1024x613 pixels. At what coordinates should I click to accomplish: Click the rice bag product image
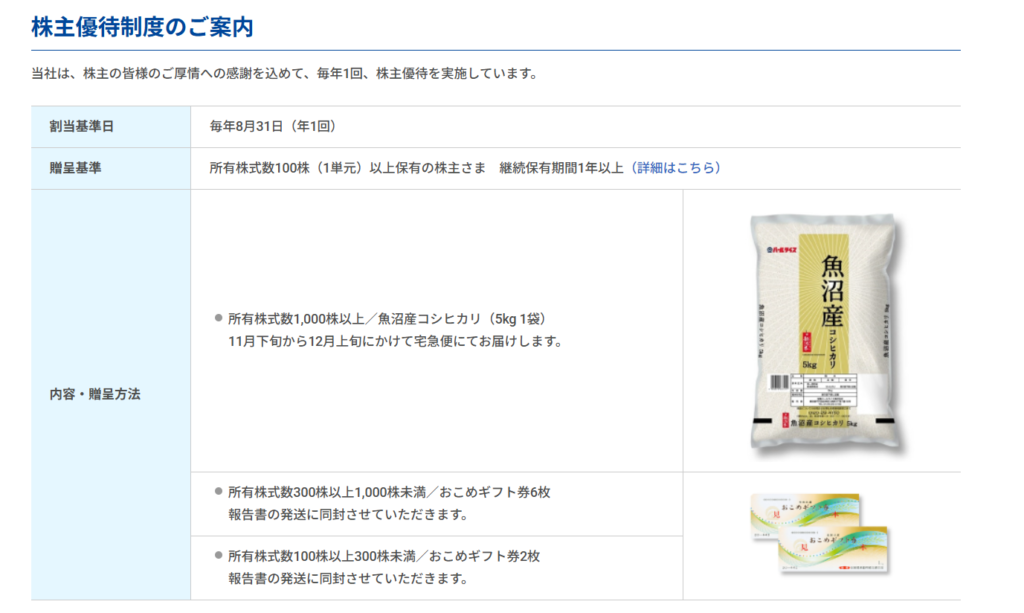823,332
